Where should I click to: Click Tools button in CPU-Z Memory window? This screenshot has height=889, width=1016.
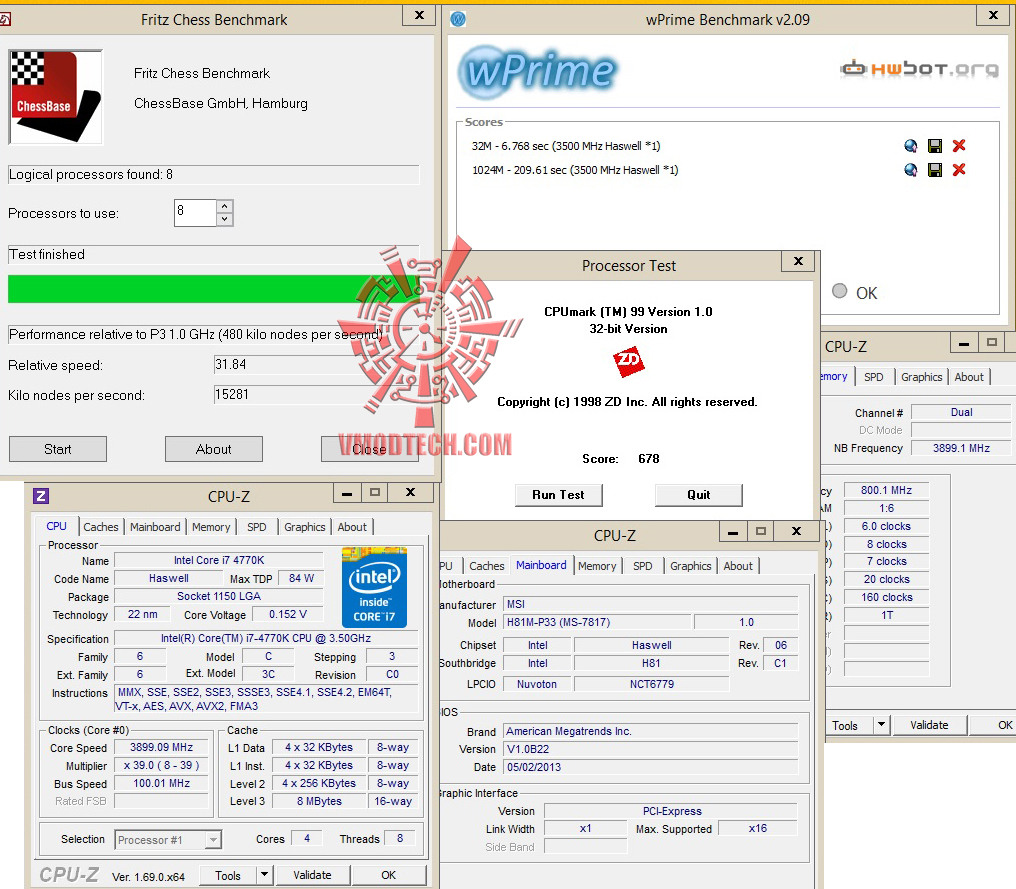tap(850, 725)
